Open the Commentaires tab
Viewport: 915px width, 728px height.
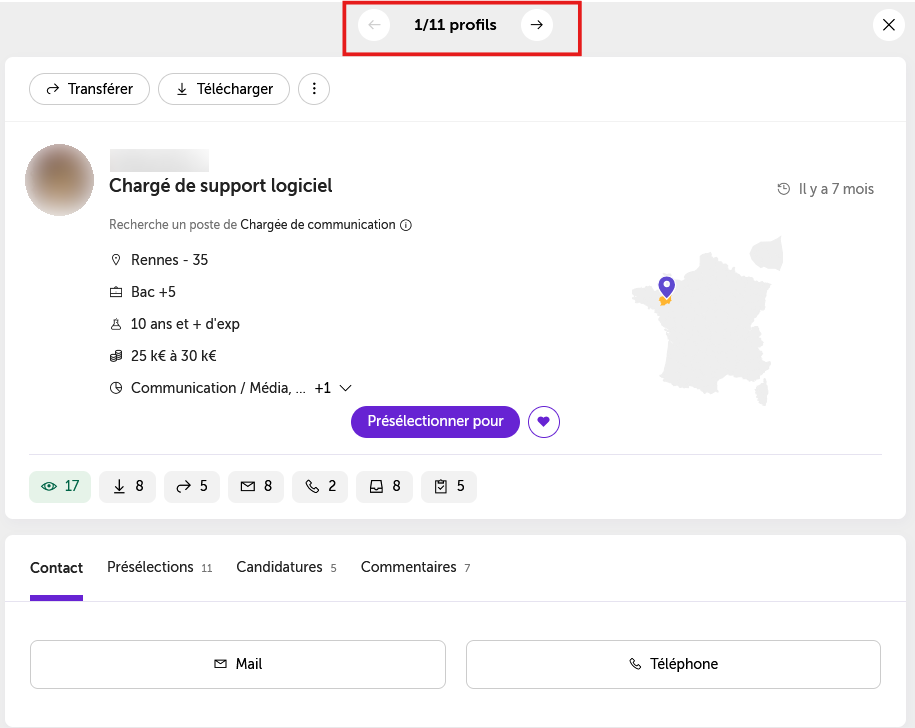click(x=415, y=568)
